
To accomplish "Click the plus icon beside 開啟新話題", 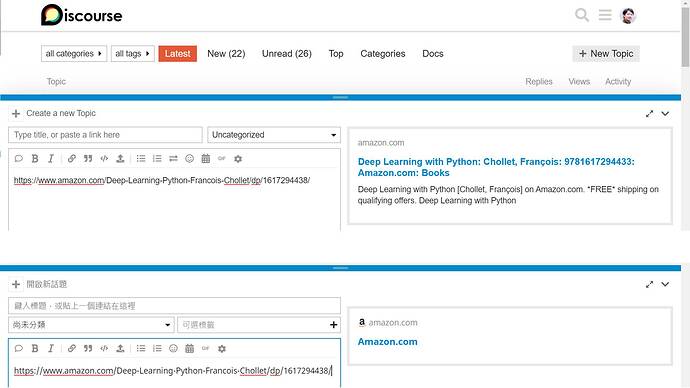I will coord(16,284).
